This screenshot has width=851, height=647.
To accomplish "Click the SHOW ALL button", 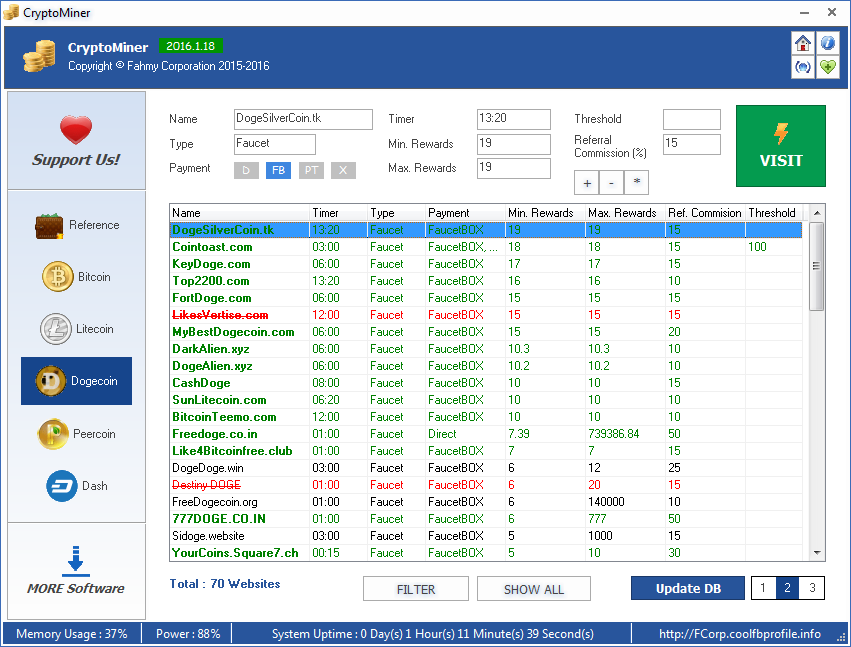I will coord(534,589).
